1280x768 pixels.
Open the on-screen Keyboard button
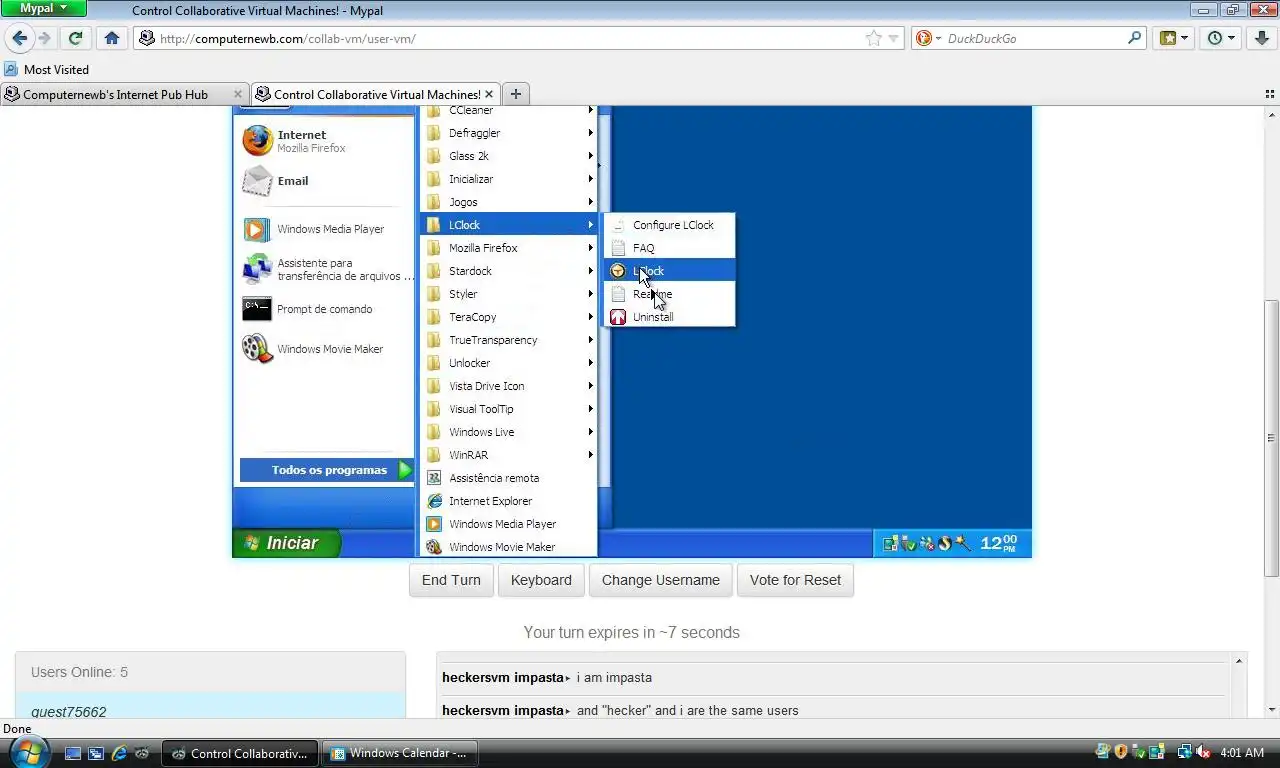pos(541,580)
